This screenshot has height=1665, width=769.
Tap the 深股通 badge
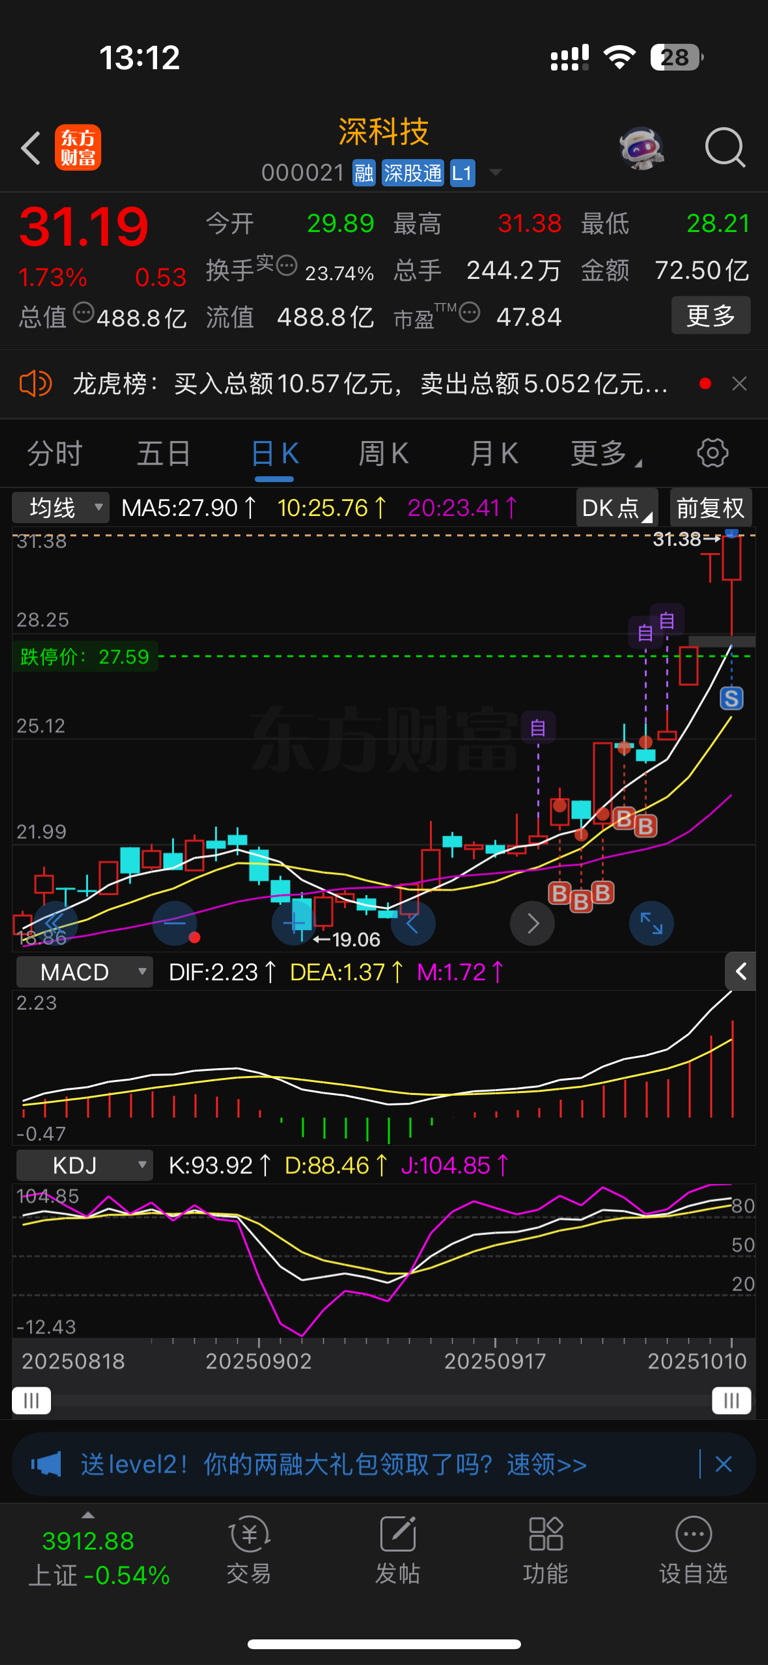point(412,173)
